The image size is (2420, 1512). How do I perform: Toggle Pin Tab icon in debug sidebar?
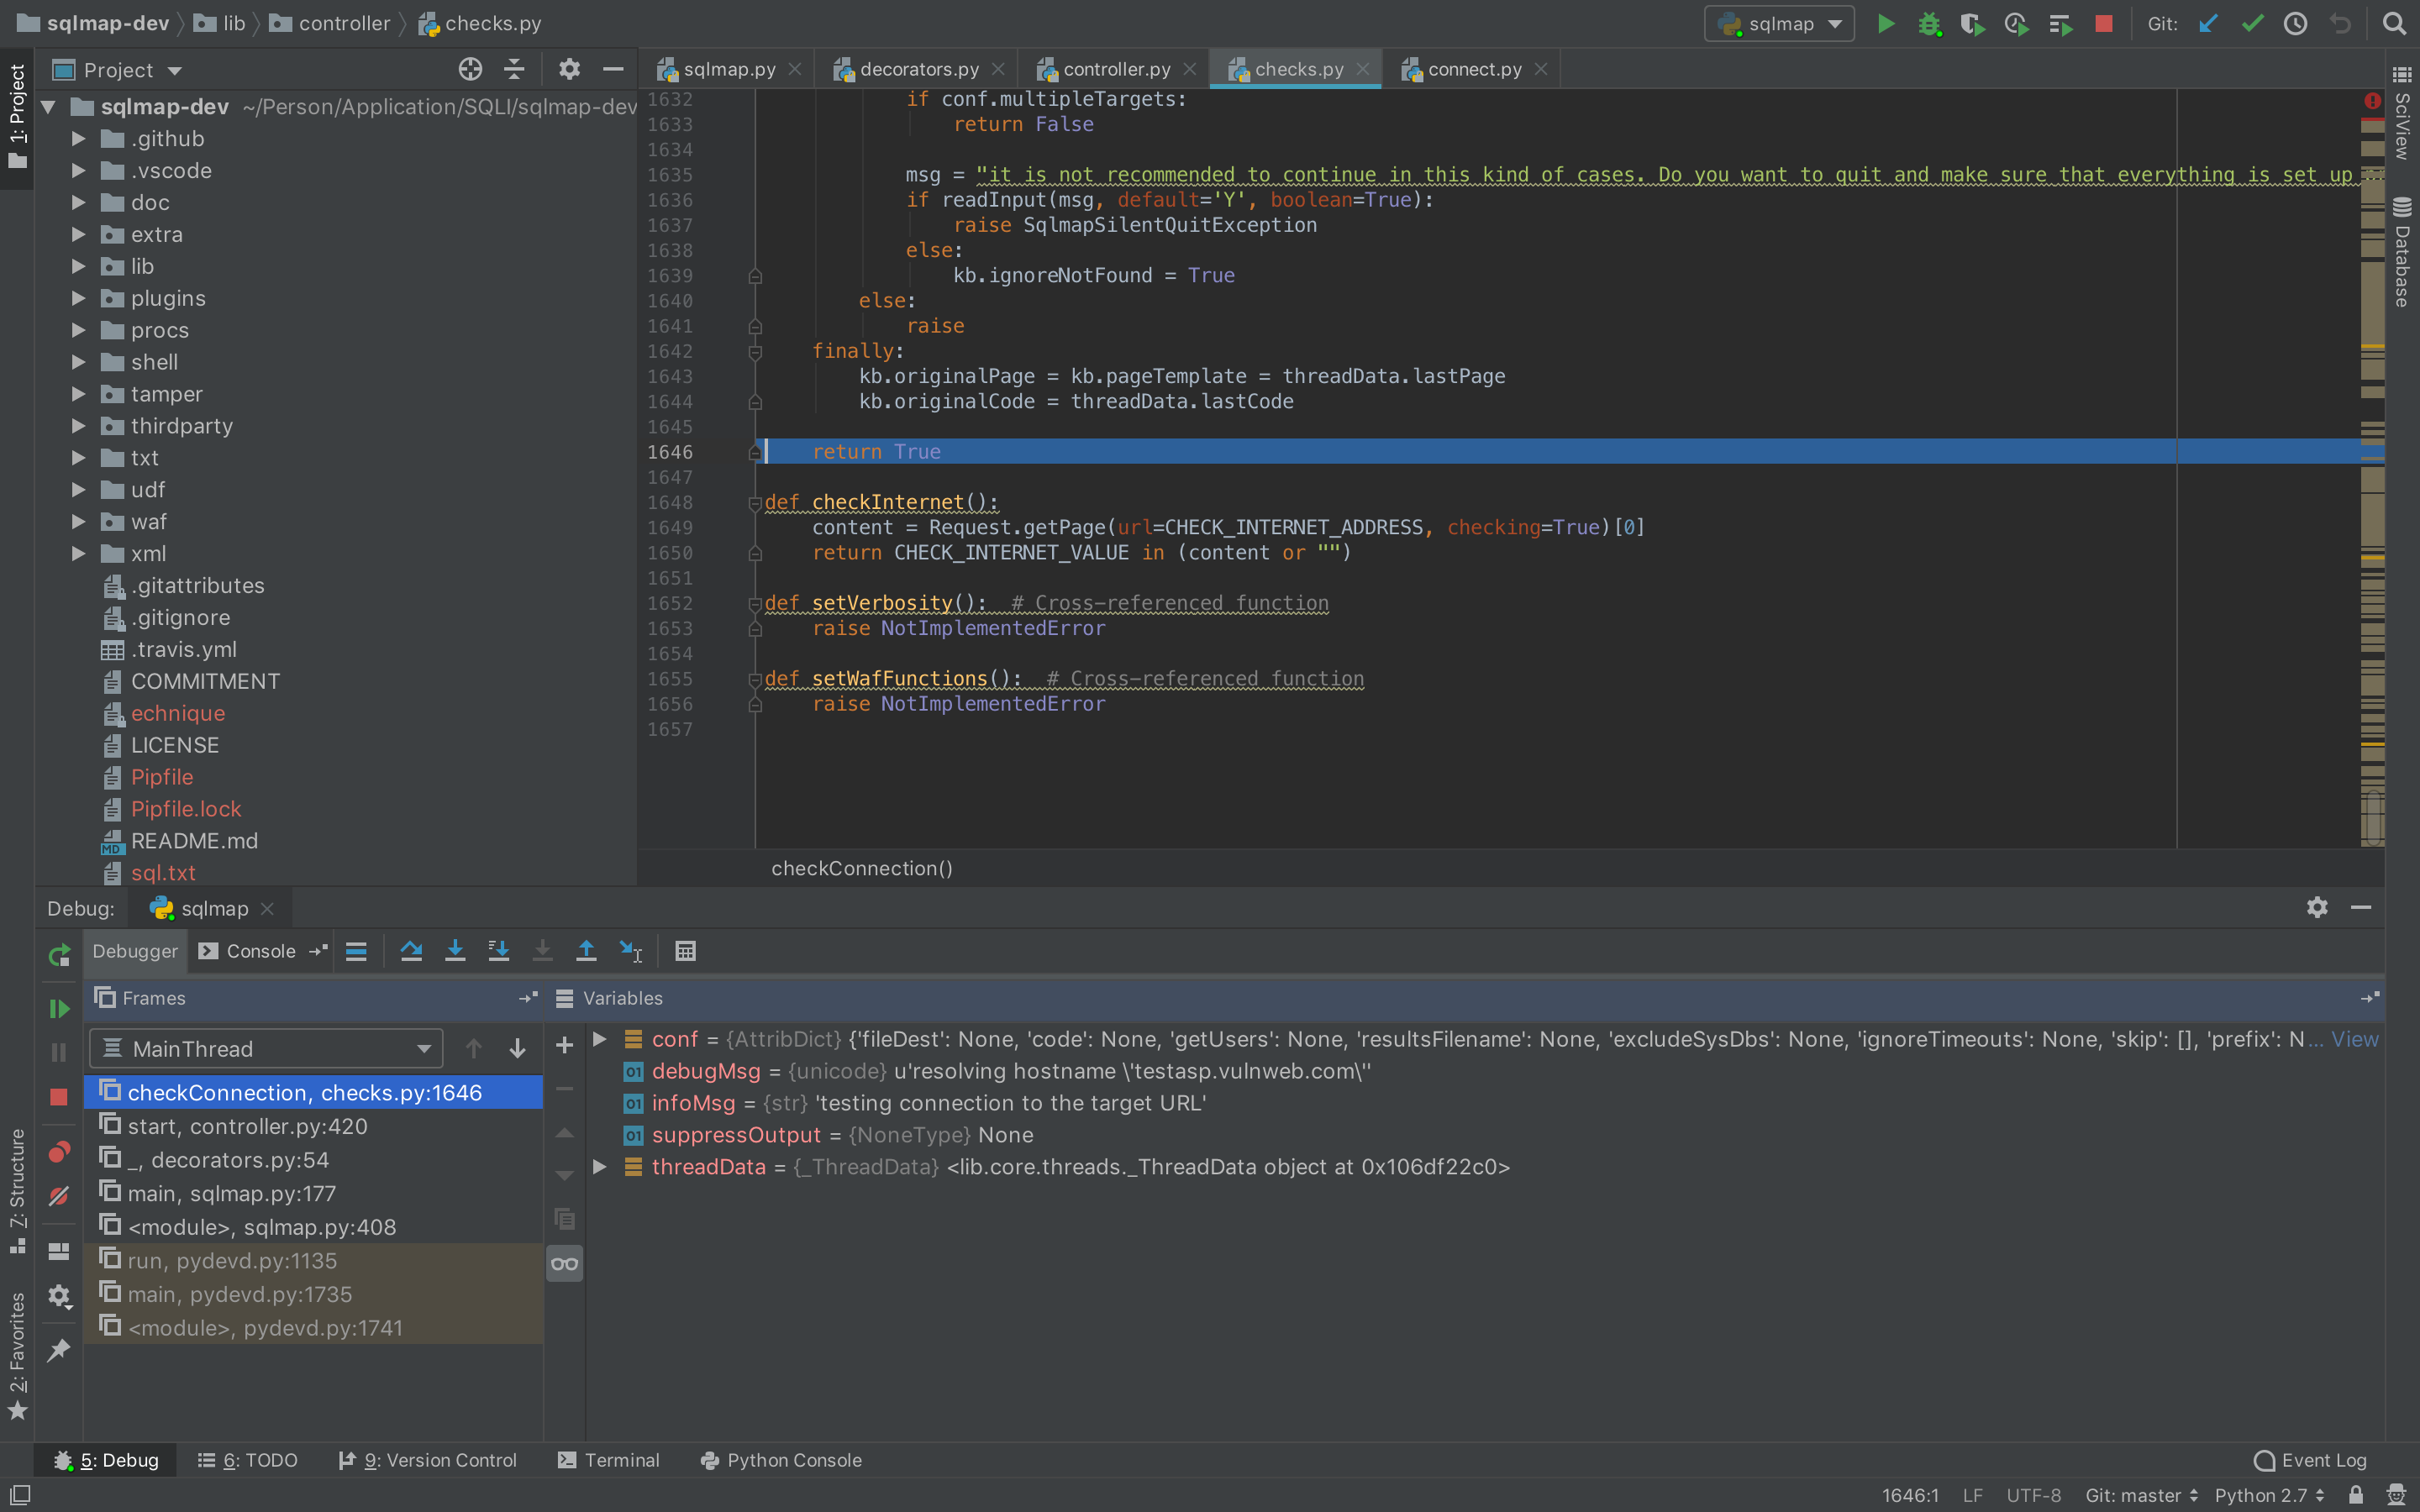[x=59, y=1350]
